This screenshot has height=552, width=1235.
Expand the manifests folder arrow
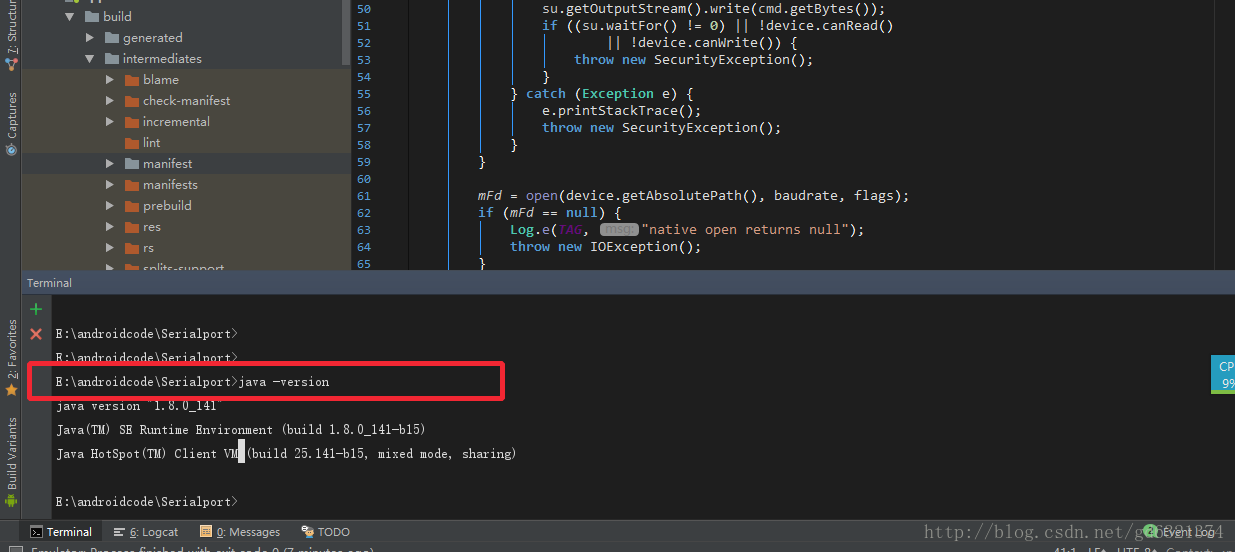[110, 185]
